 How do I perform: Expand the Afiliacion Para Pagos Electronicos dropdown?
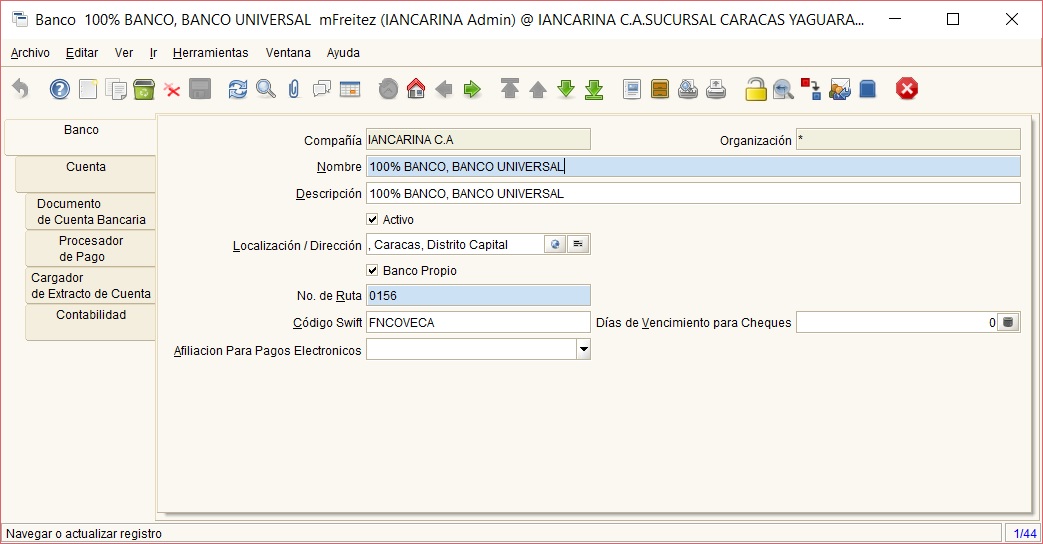tap(583, 349)
